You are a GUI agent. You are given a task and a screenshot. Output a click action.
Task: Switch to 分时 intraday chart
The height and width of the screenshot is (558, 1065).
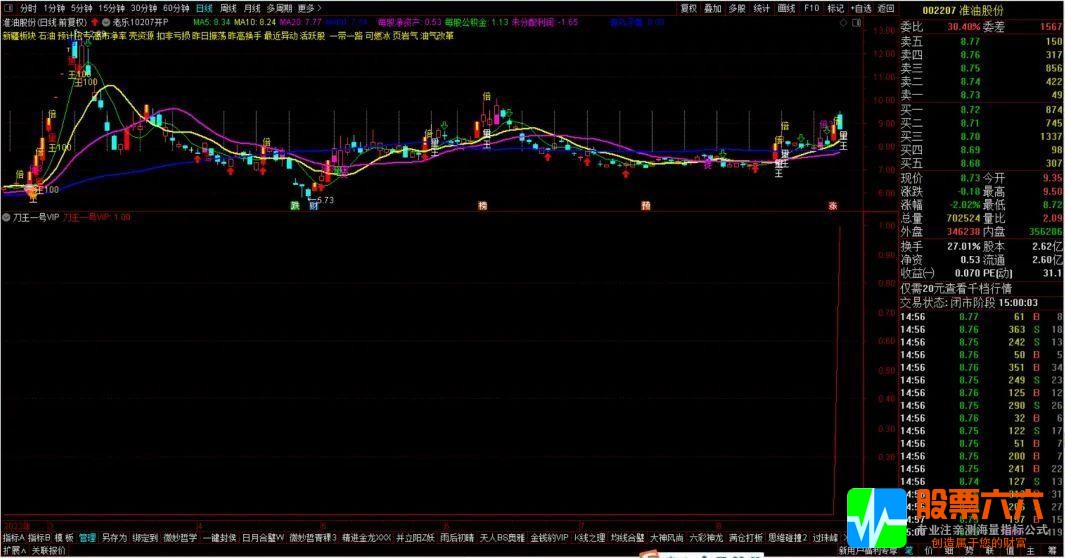tap(28, 9)
